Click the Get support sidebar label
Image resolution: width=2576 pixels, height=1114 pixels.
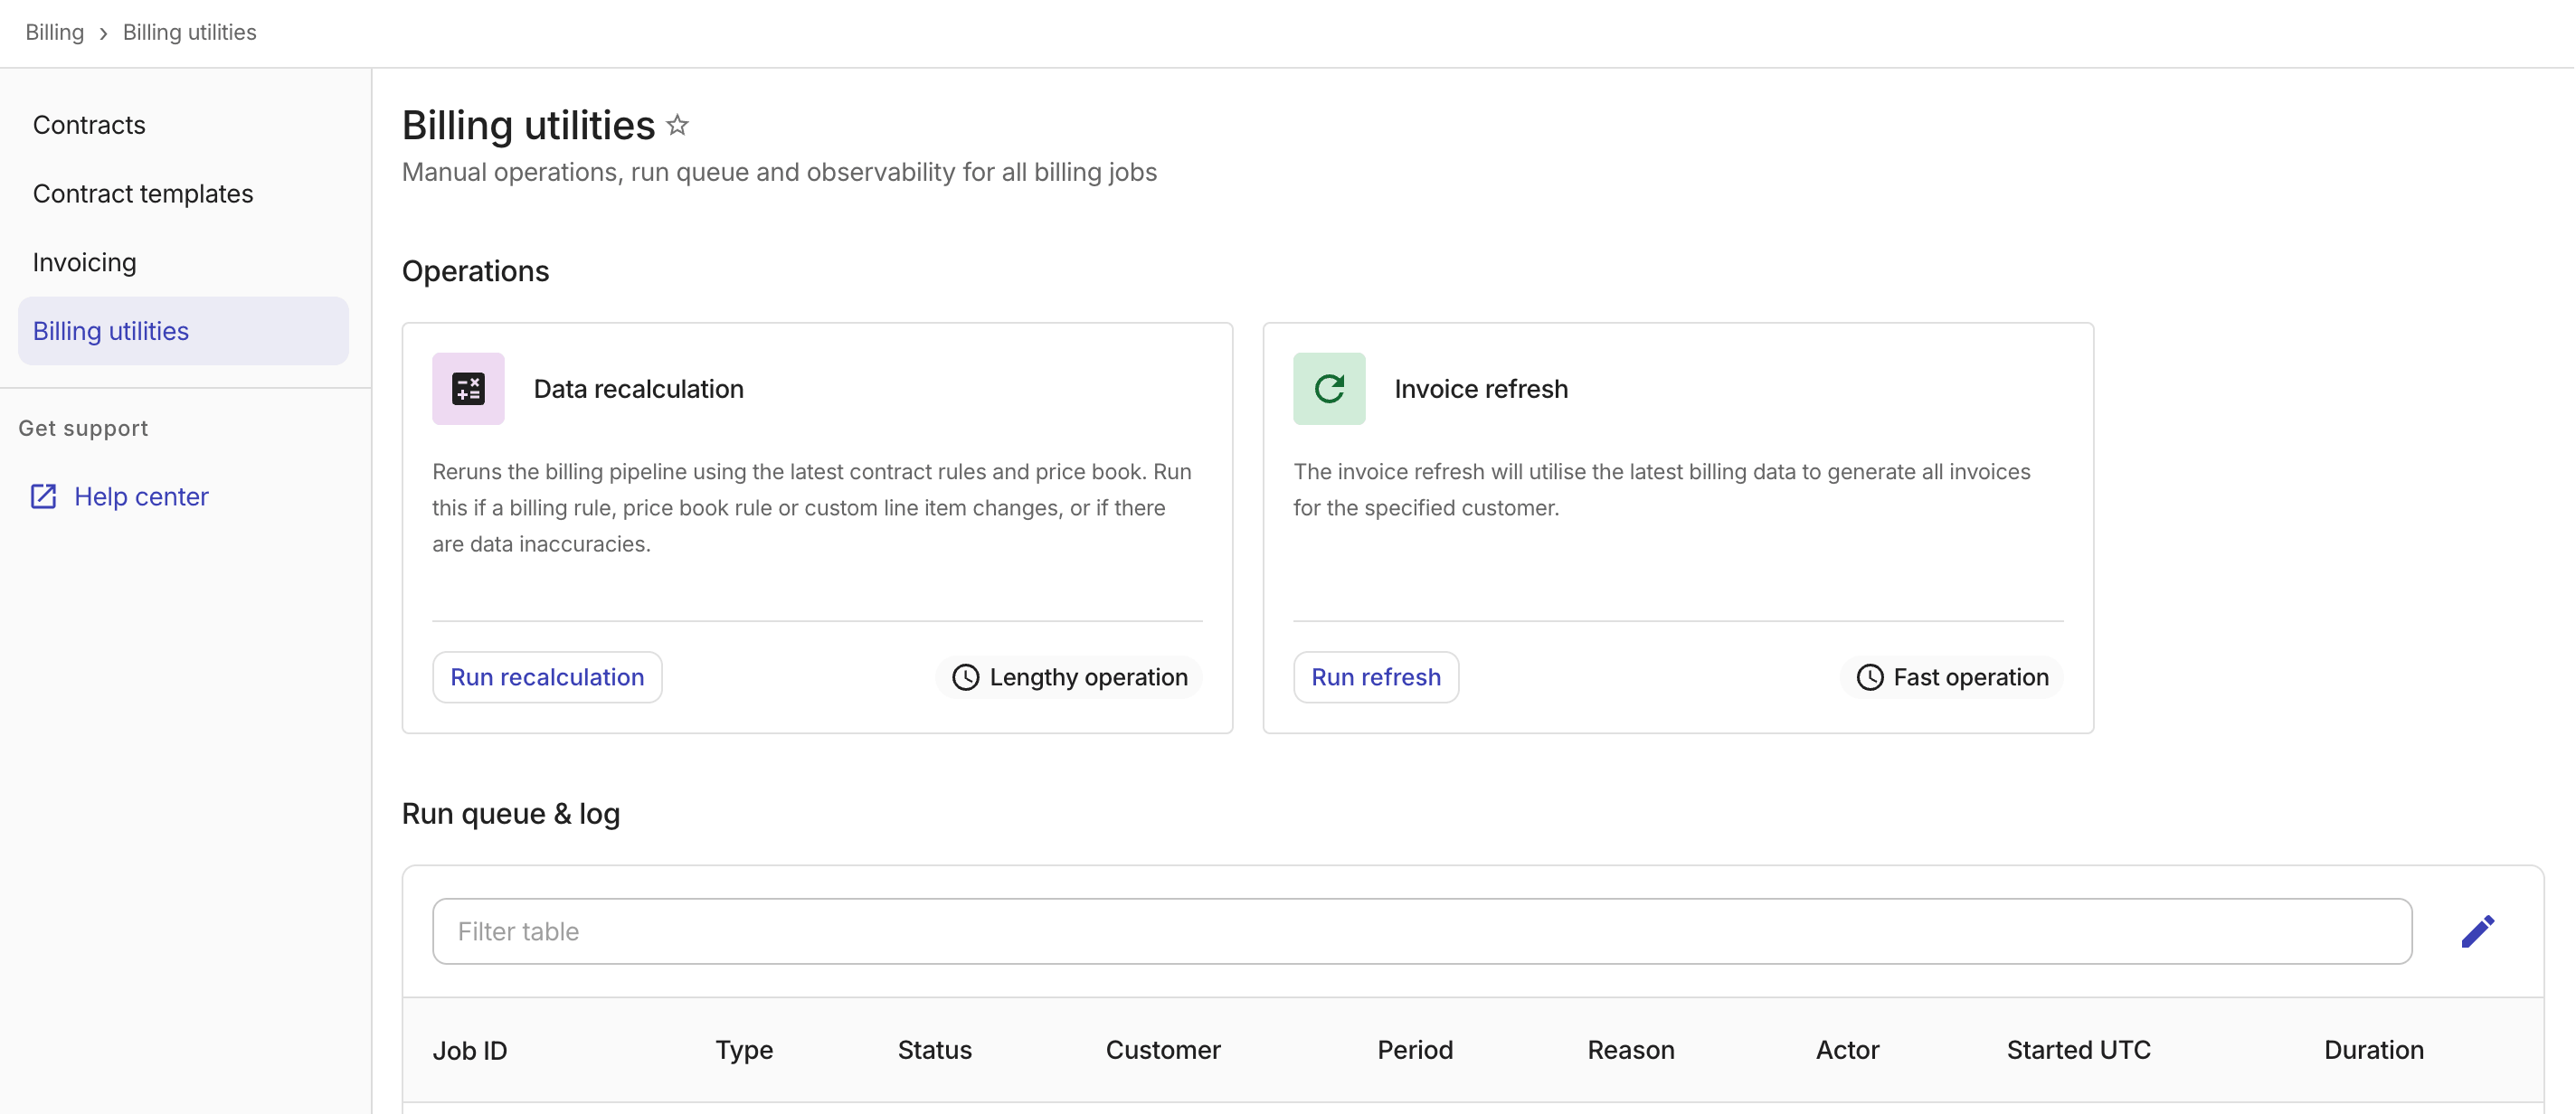pyautogui.click(x=83, y=428)
